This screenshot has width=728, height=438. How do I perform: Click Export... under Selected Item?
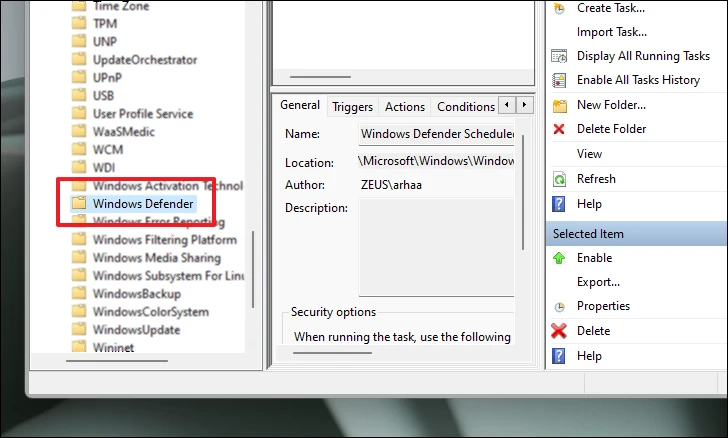click(598, 282)
